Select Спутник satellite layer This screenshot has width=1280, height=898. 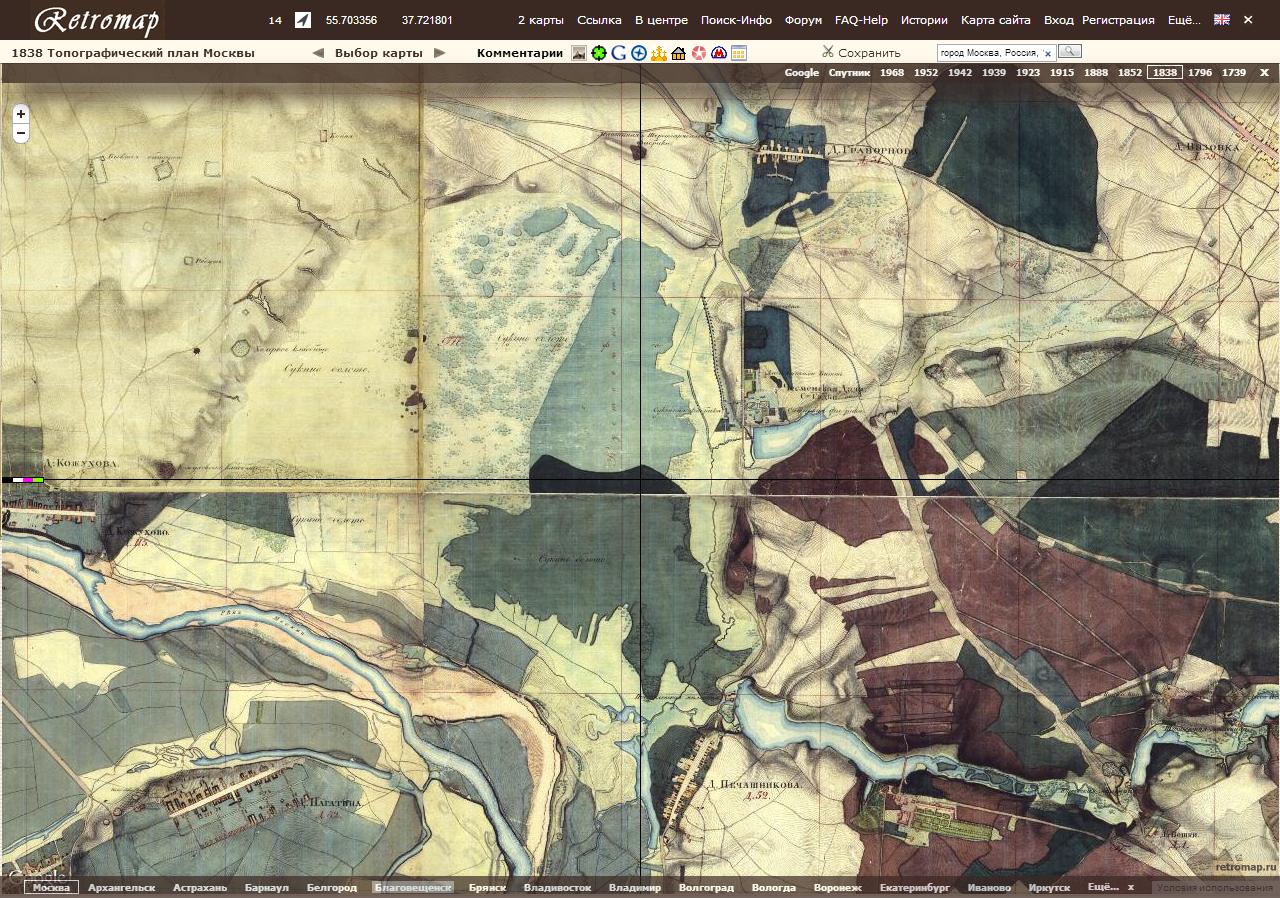[x=848, y=72]
